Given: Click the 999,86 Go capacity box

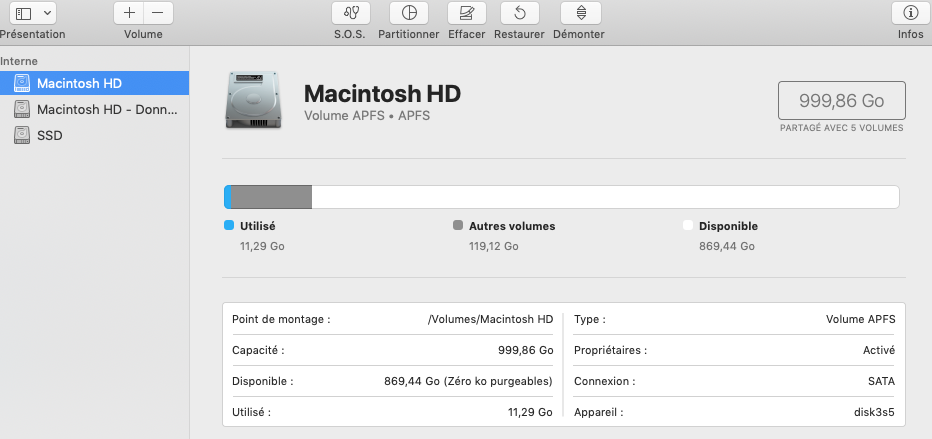Looking at the screenshot, I should (x=841, y=100).
